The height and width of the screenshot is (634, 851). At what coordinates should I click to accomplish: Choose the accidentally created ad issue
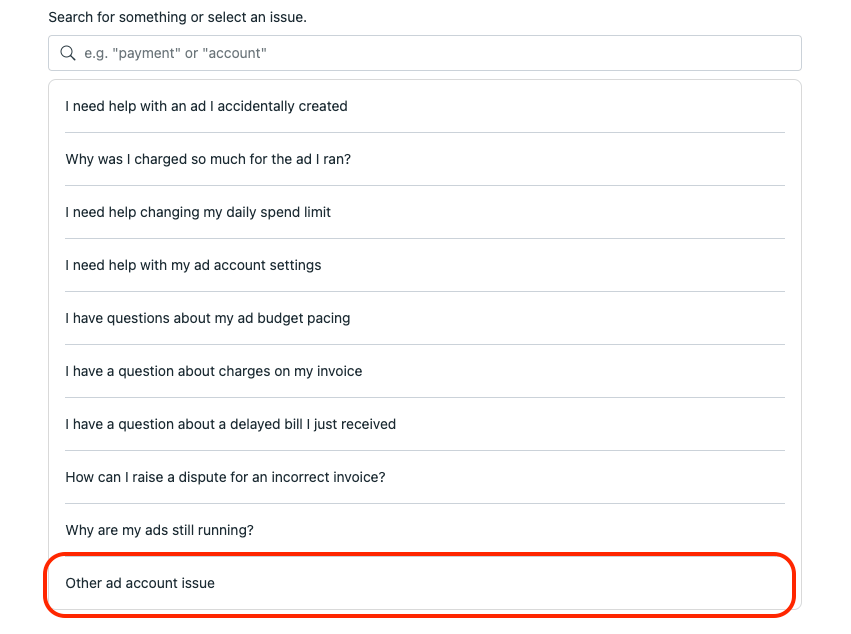click(207, 106)
